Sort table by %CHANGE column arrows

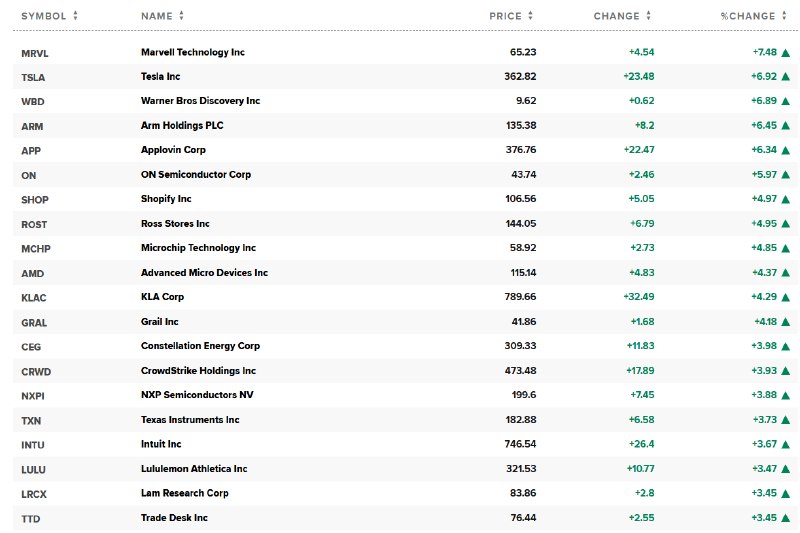(x=784, y=15)
